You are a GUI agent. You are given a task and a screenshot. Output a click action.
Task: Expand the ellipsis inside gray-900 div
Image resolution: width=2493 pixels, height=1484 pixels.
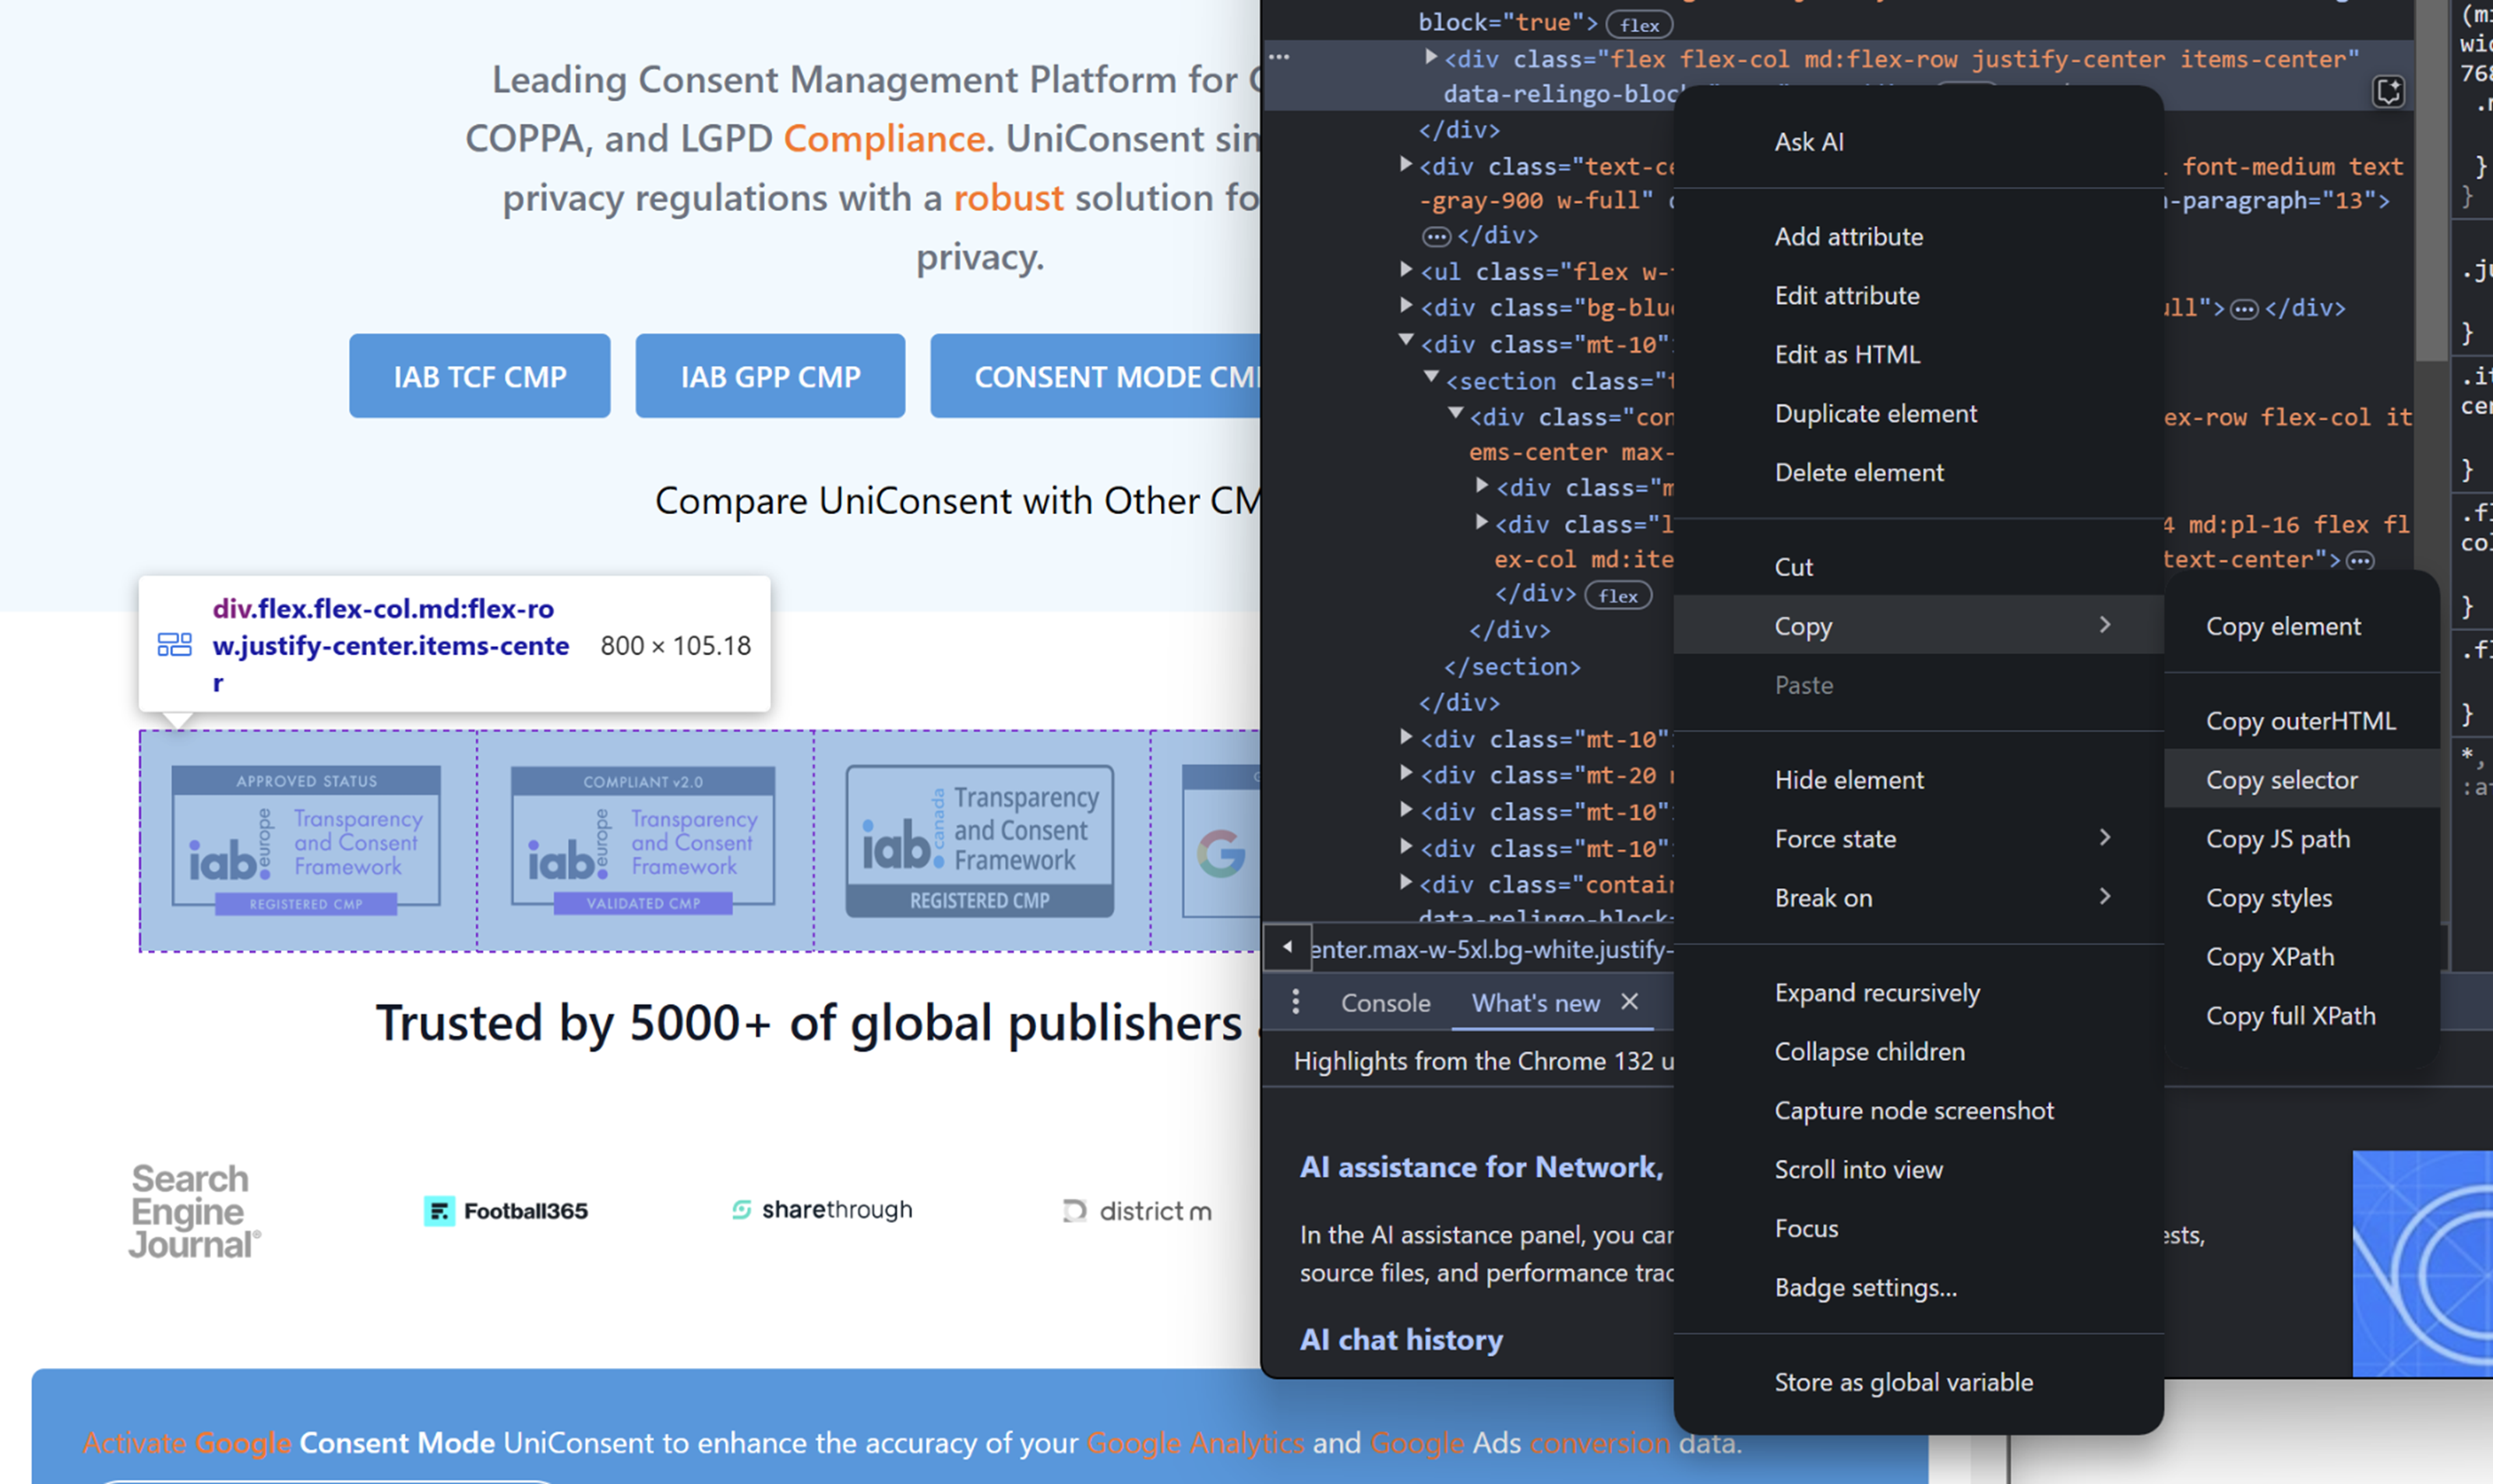(1436, 236)
